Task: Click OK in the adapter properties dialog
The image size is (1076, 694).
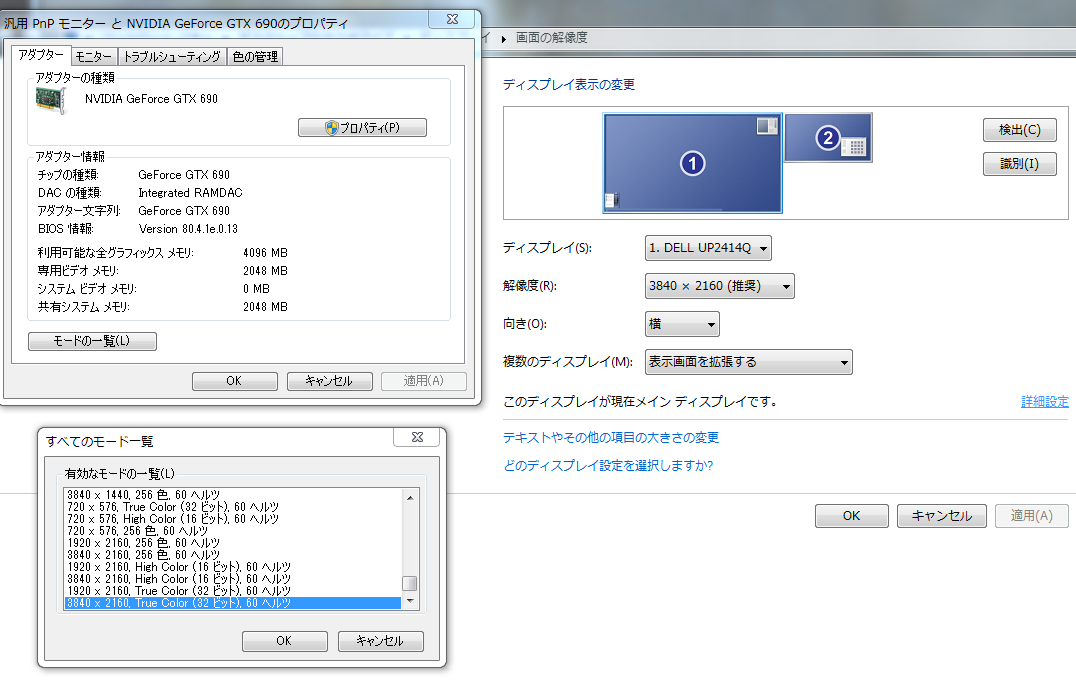Action: pos(235,381)
